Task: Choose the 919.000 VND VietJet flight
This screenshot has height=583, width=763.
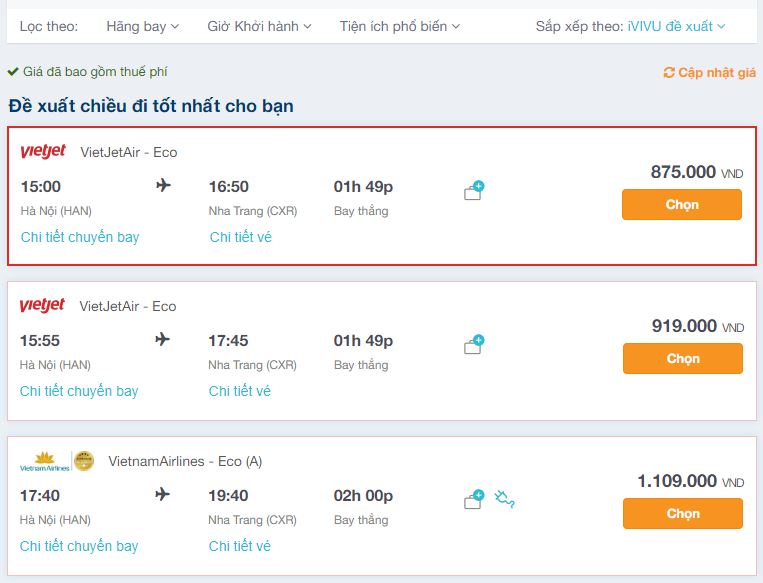Action: point(682,358)
